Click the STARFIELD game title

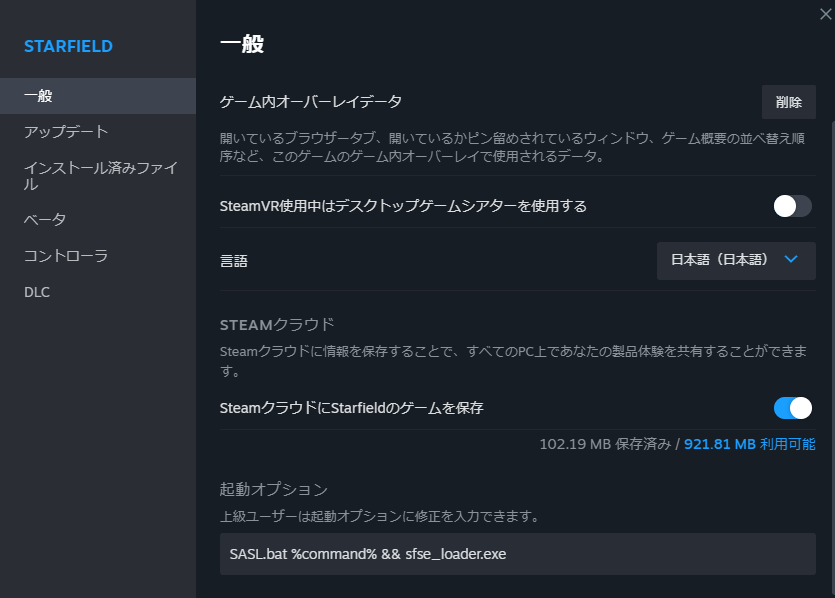[x=68, y=46]
